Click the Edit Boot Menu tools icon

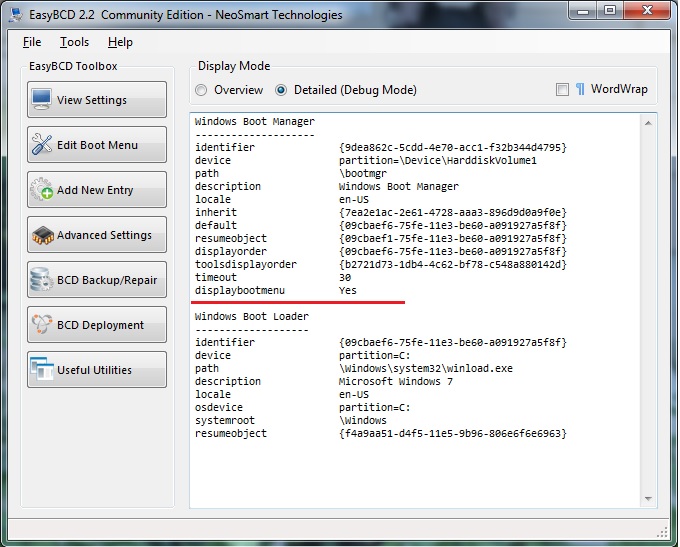(42, 144)
